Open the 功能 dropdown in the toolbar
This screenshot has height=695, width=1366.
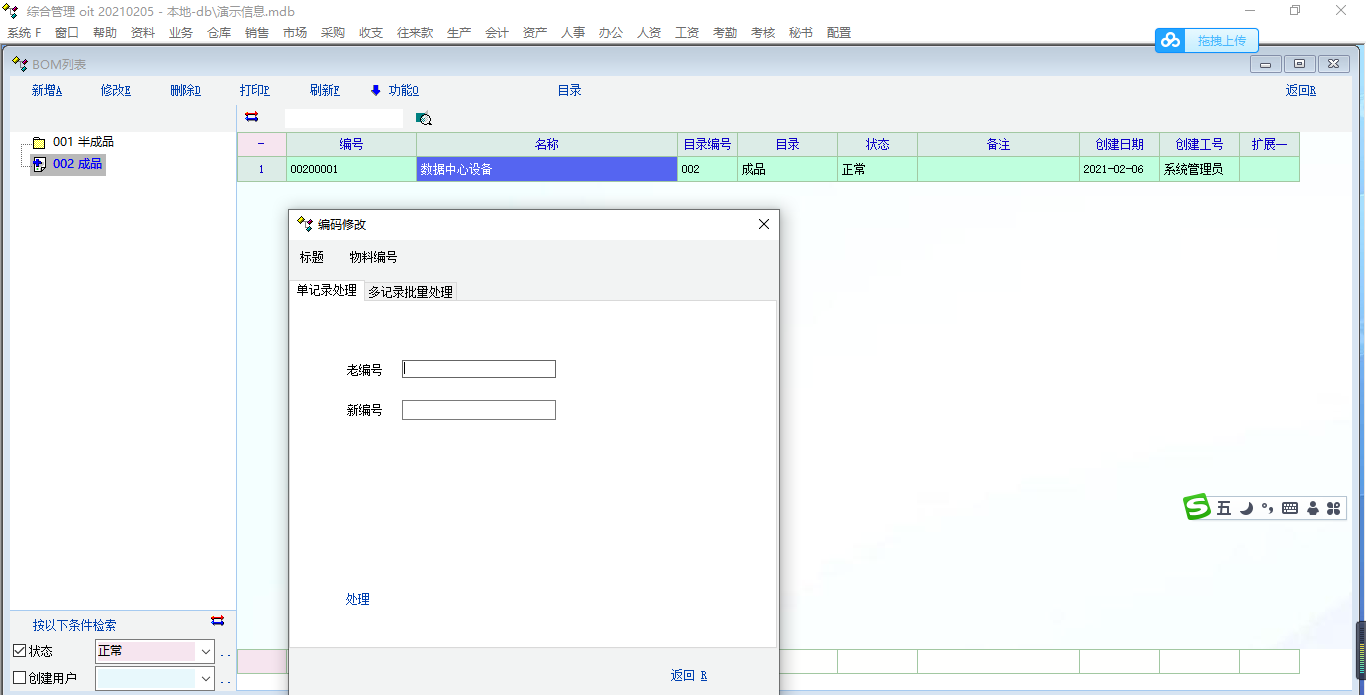(x=394, y=91)
